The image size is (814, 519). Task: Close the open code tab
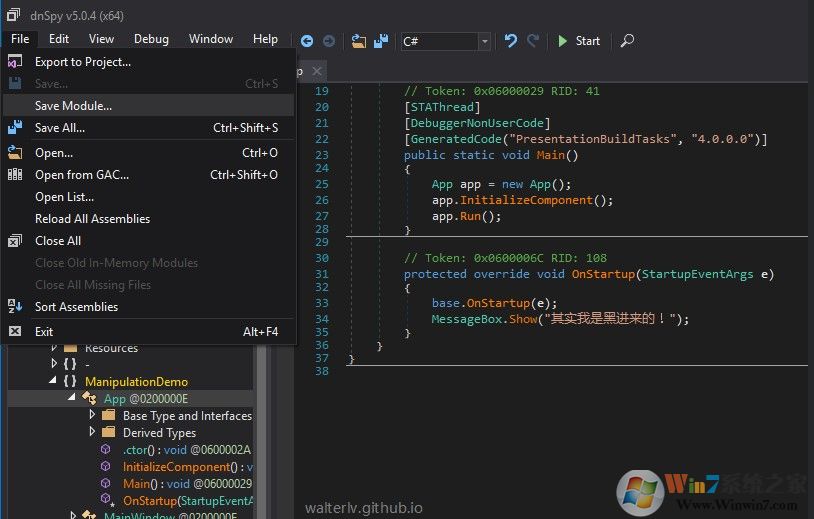click(x=317, y=71)
